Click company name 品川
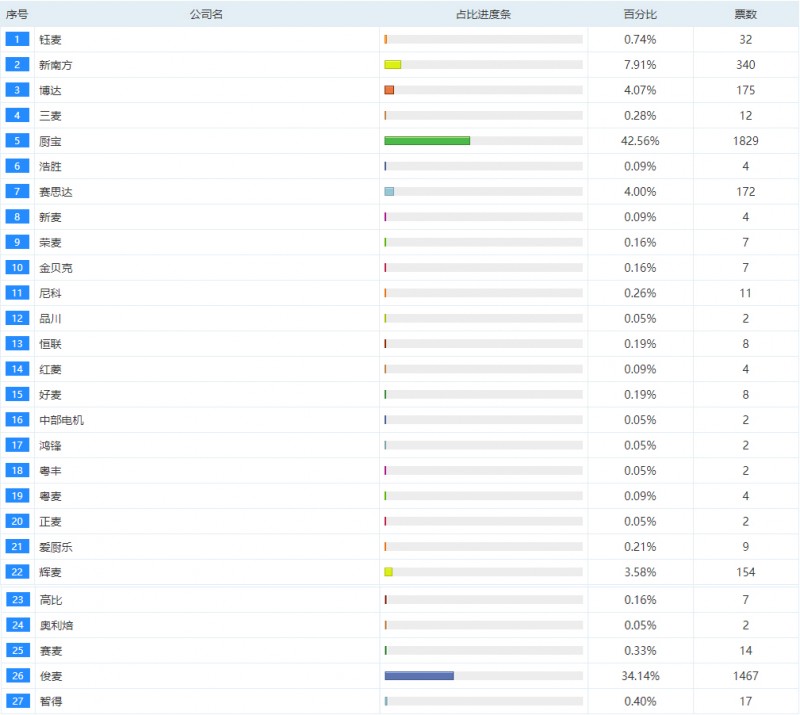800x715 pixels. click(50, 319)
